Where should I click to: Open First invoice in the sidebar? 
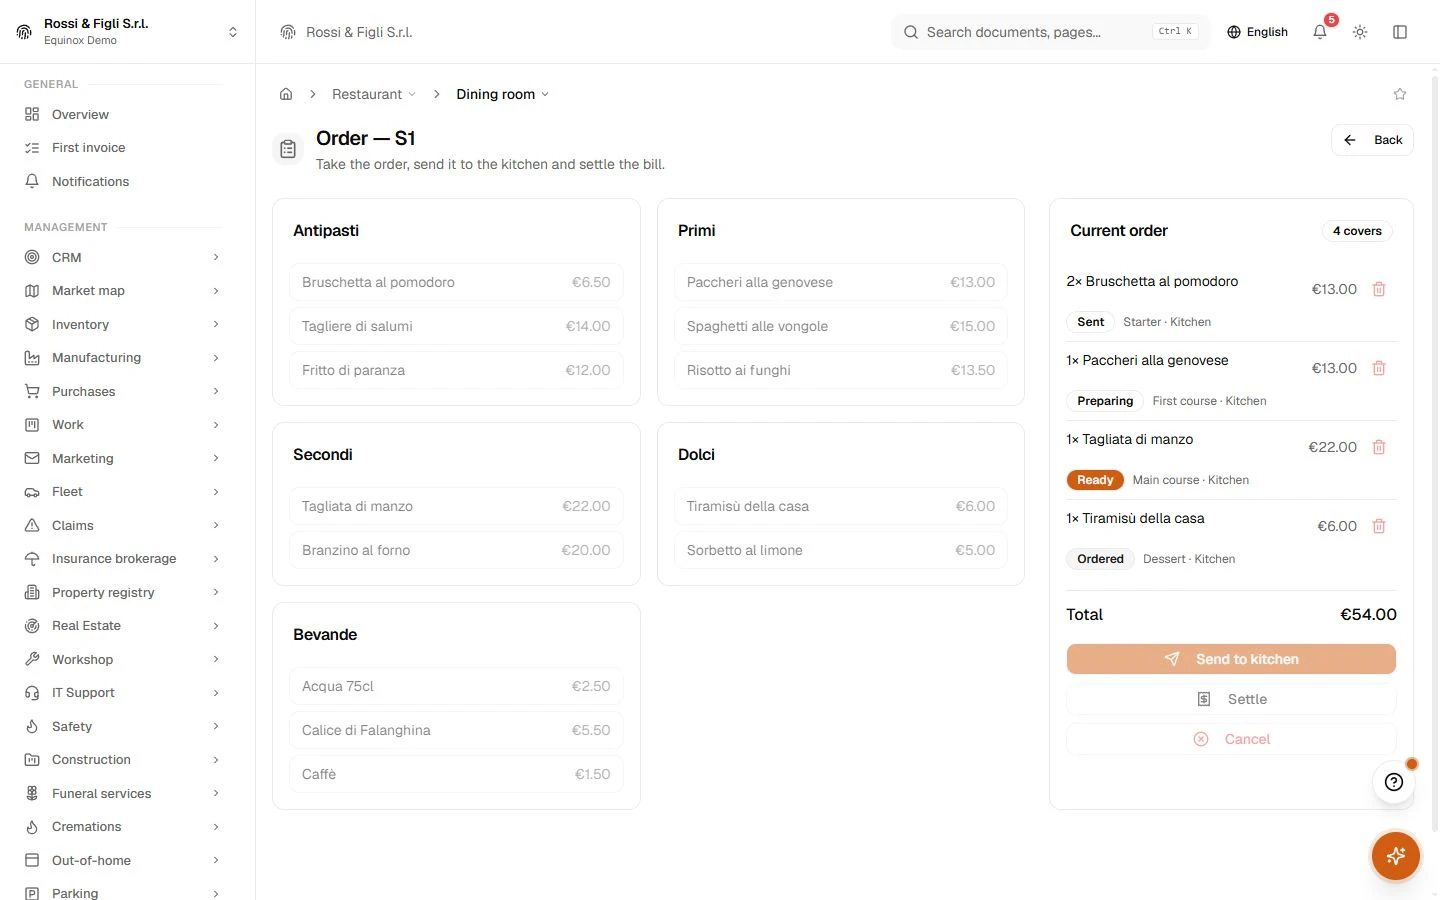click(122, 148)
